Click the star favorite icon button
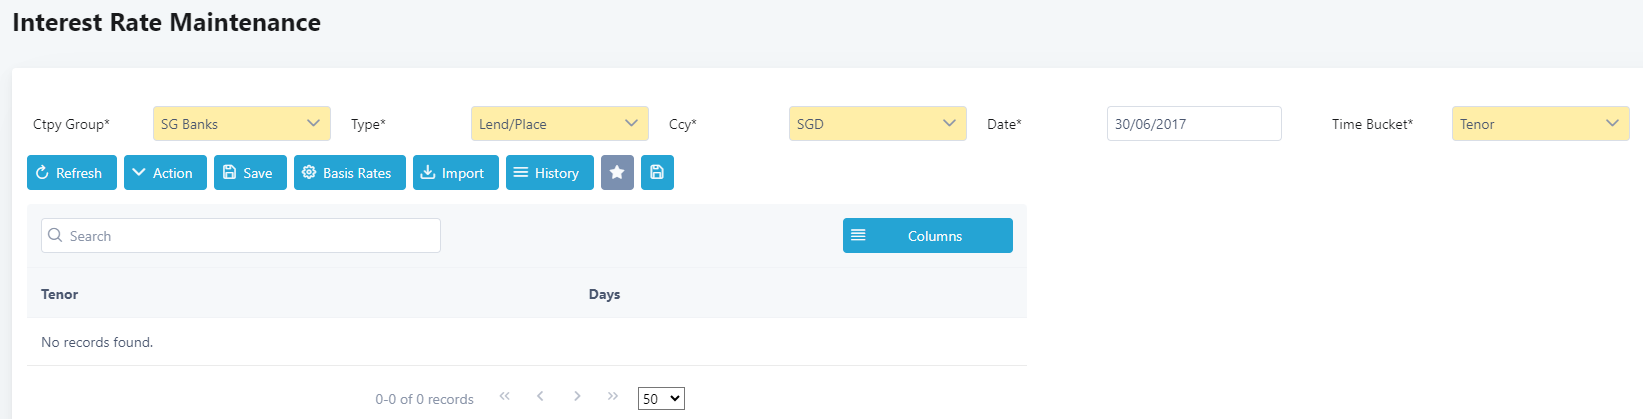 (617, 173)
